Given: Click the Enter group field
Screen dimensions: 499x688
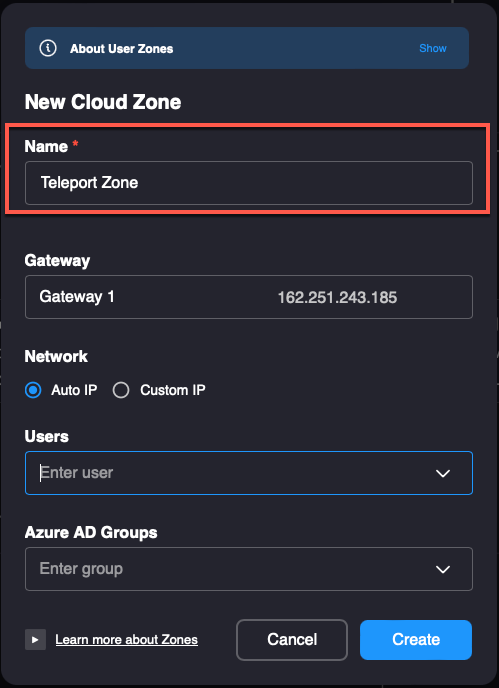Looking at the screenshot, I should 249,569.
